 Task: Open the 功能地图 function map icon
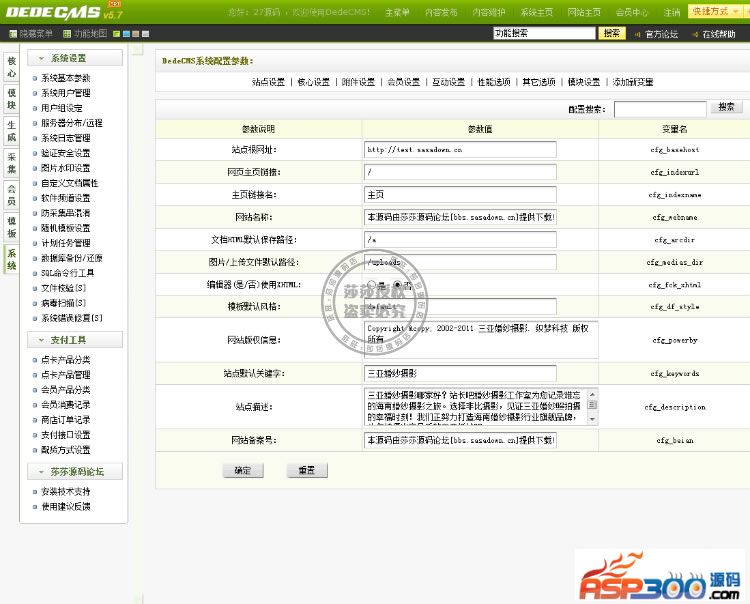point(67,34)
